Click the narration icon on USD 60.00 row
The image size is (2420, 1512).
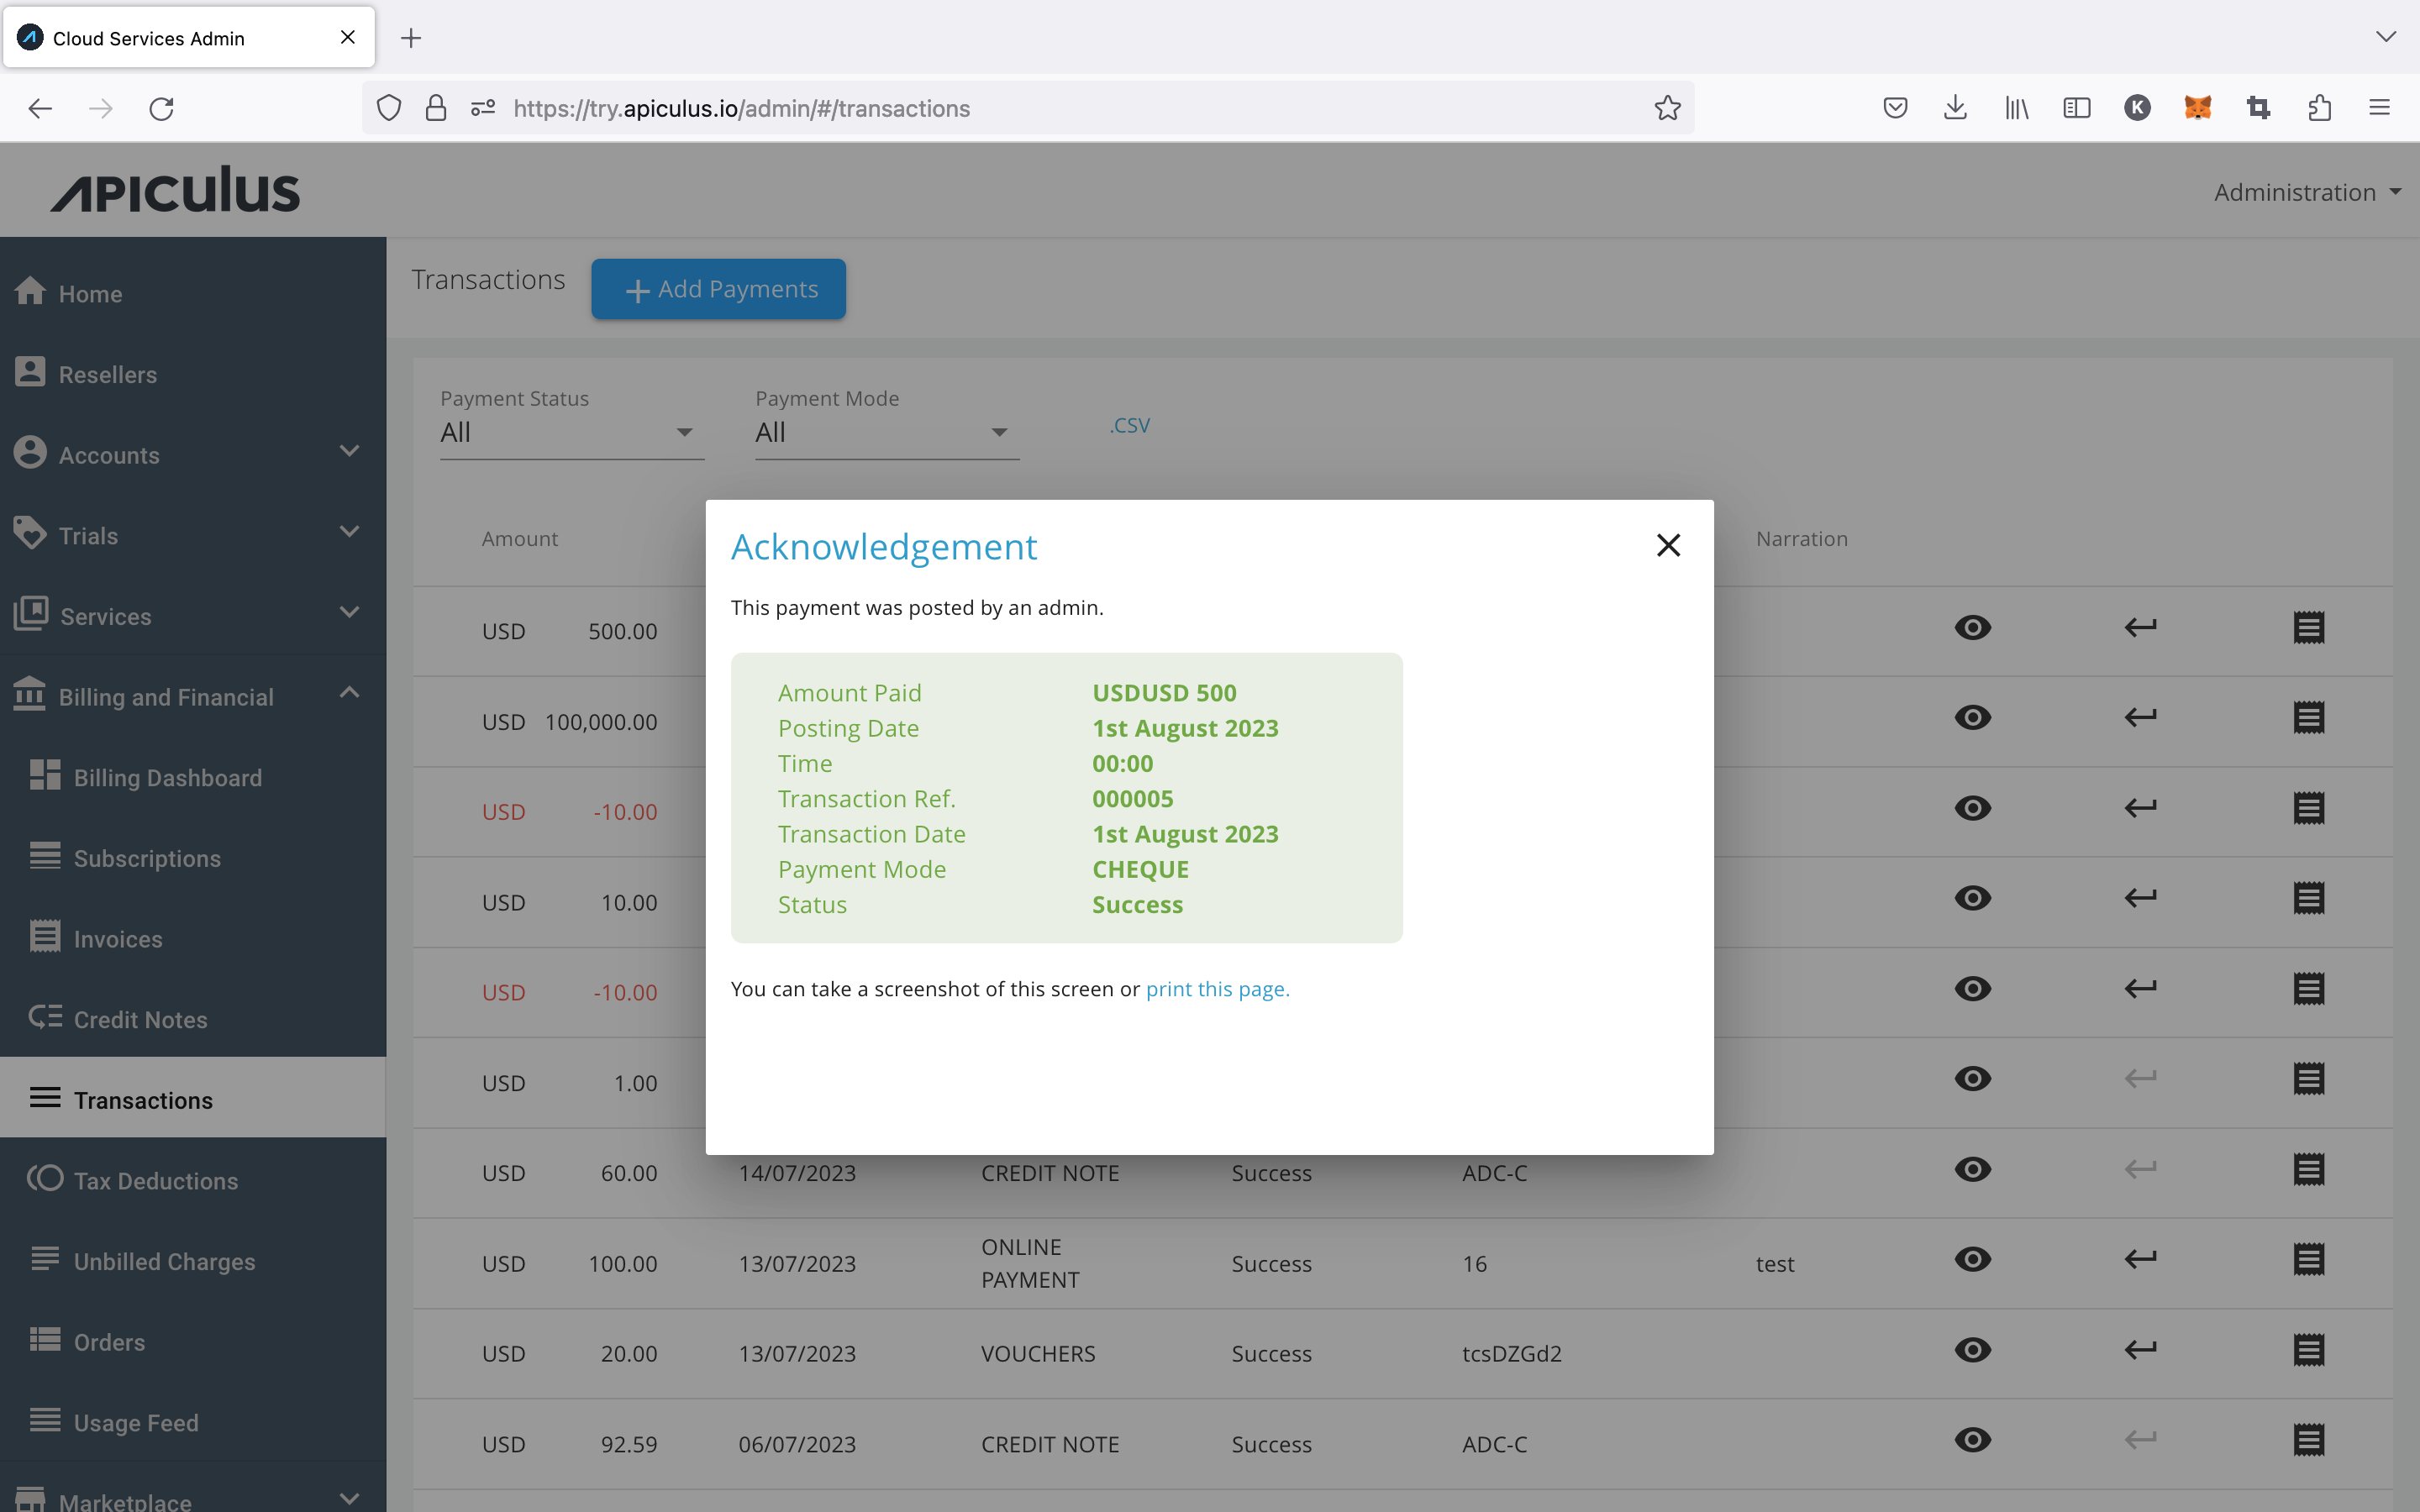coord(2307,1173)
